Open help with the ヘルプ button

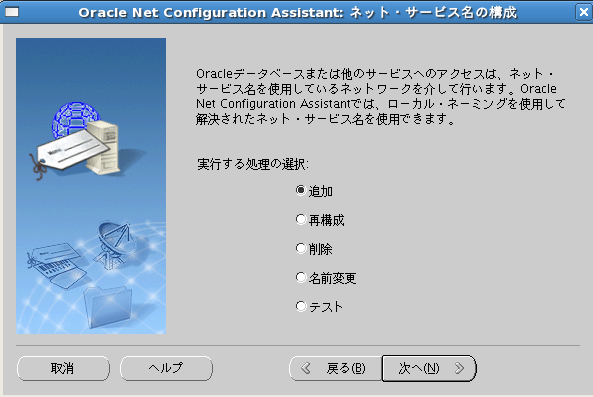click(166, 368)
